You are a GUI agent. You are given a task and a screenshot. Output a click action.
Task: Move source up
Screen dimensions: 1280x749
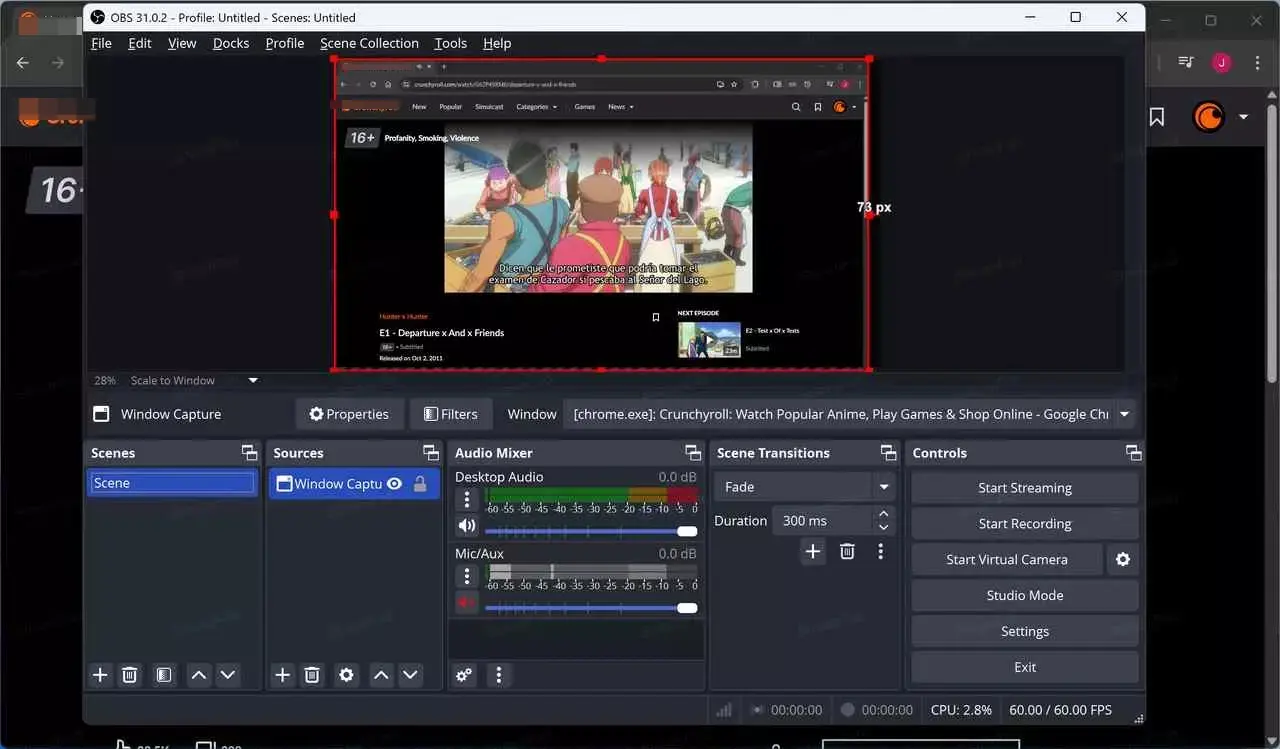(381, 675)
